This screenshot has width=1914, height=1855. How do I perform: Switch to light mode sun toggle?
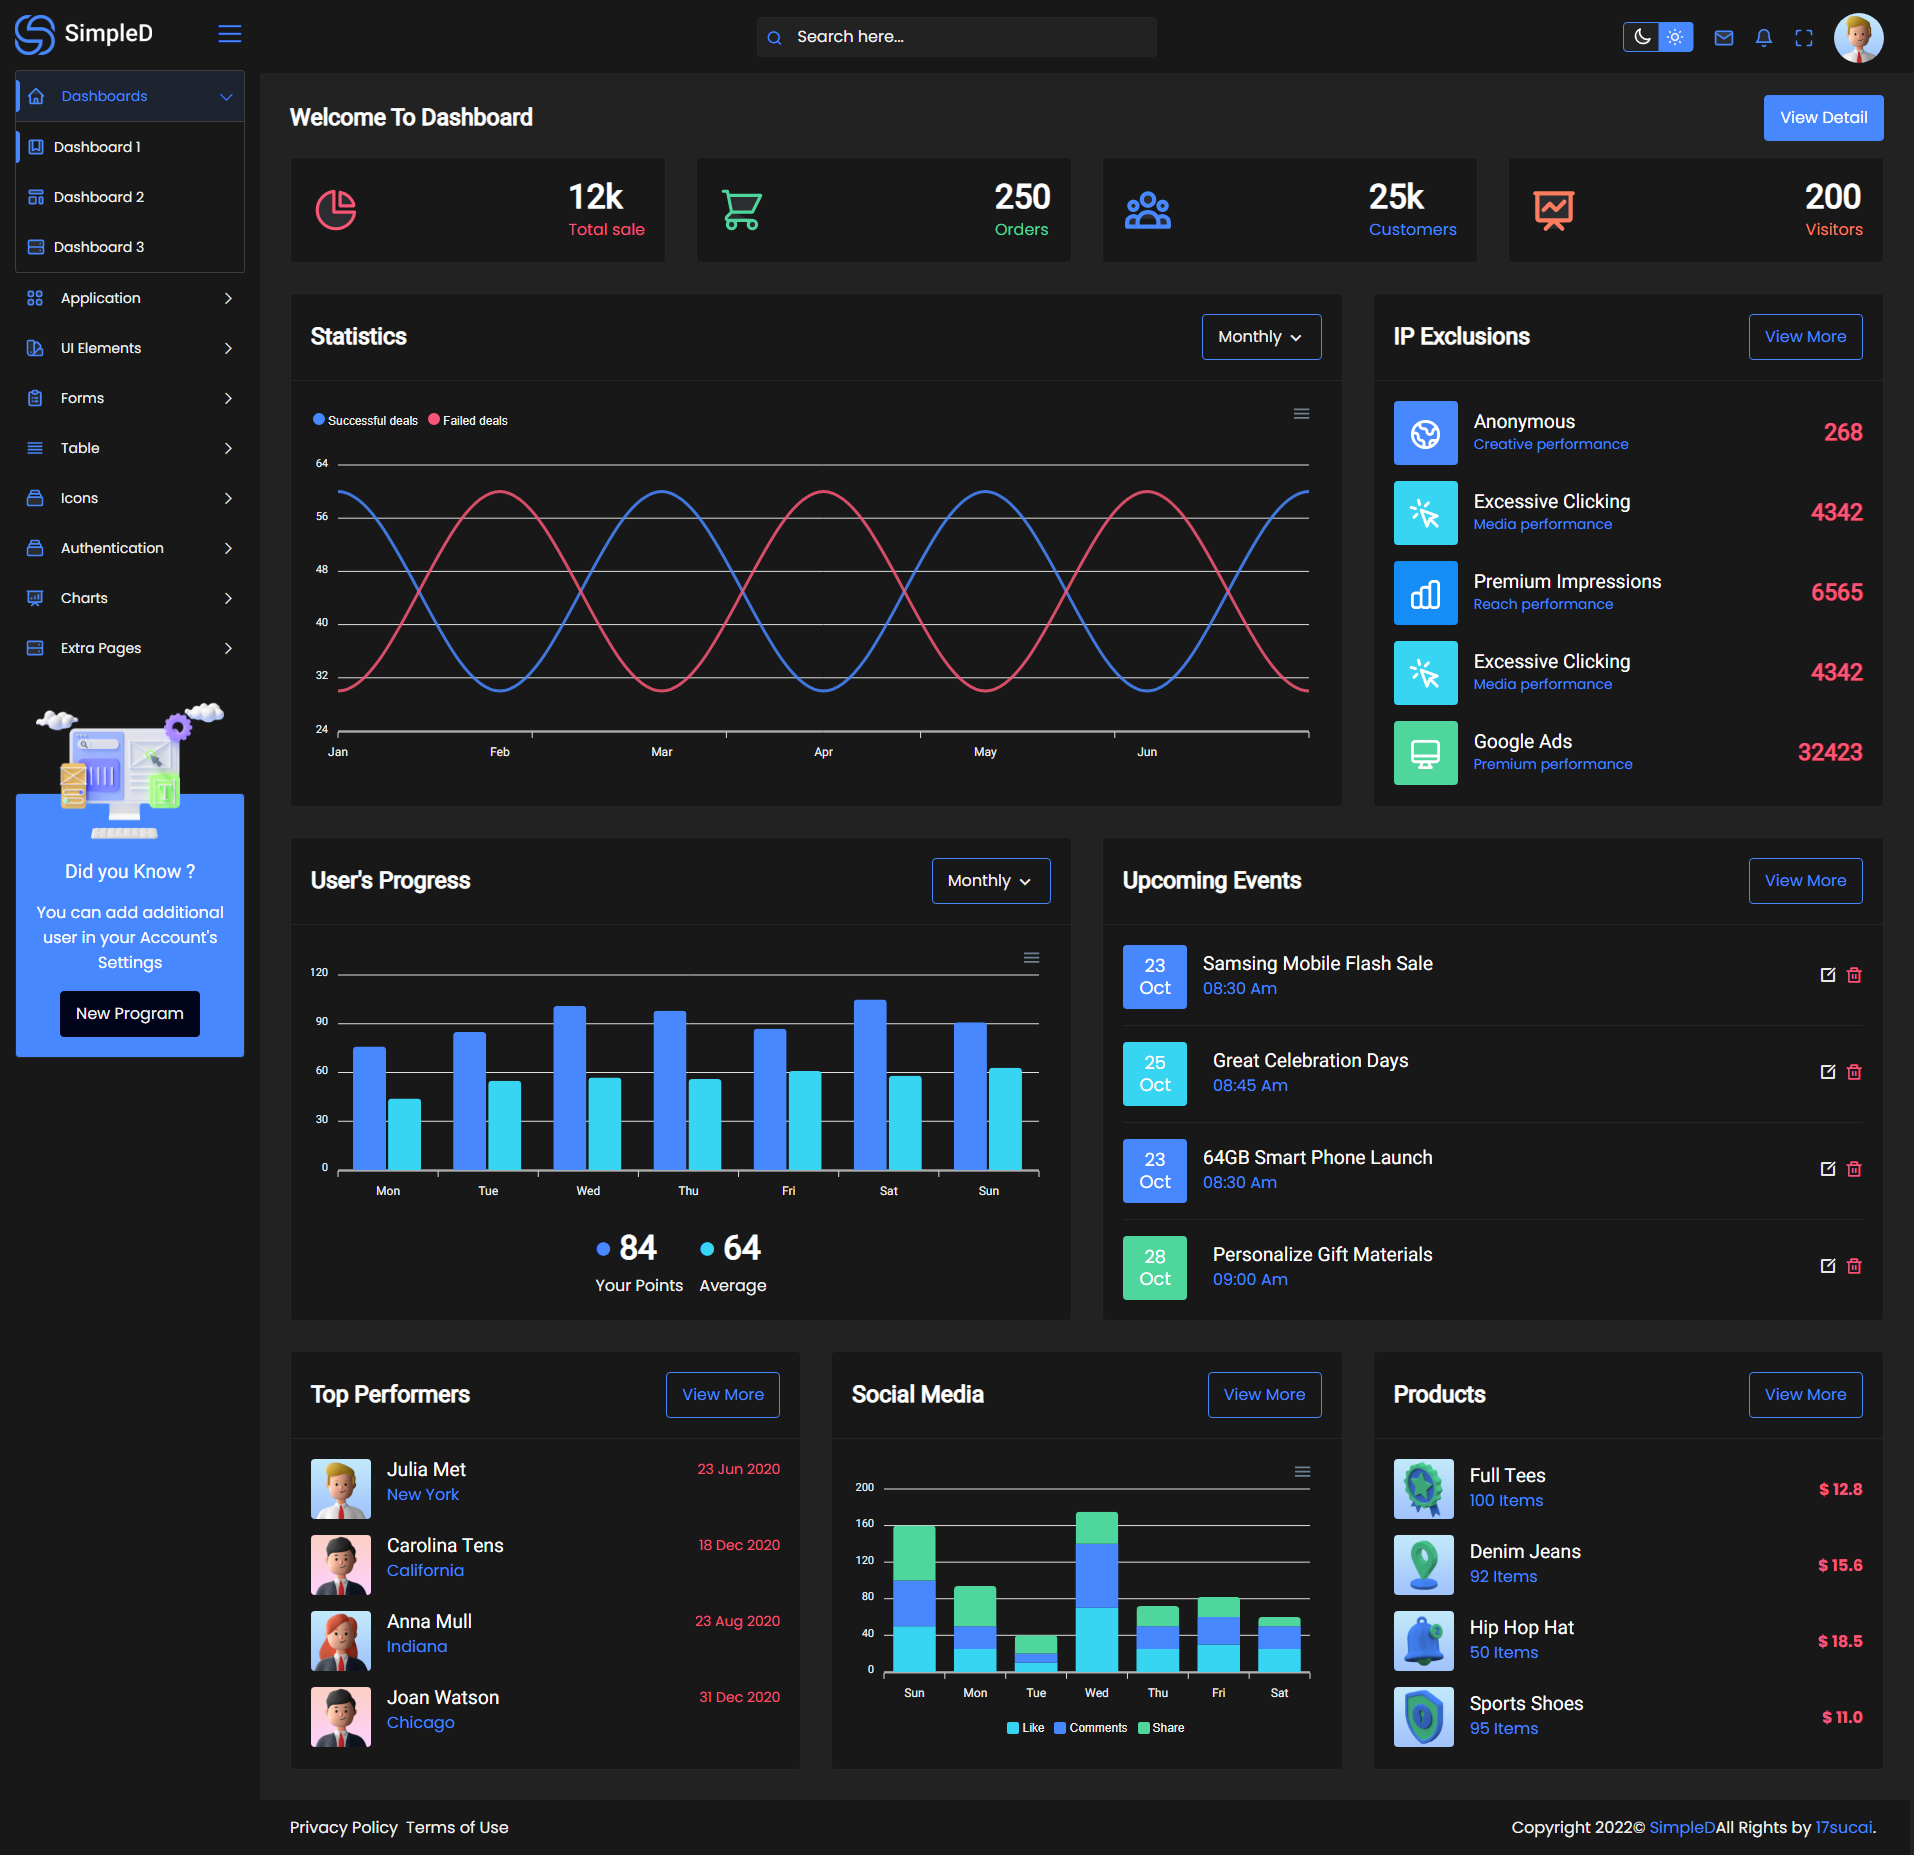[1675, 37]
